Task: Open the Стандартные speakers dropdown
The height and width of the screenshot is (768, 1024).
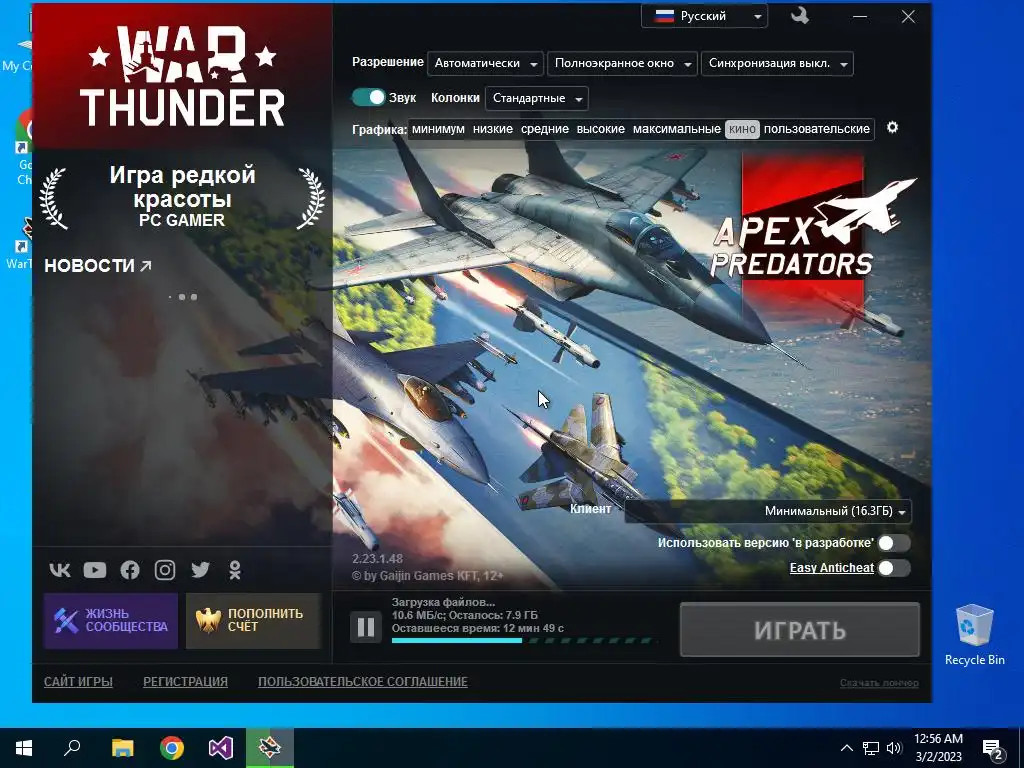Action: (x=537, y=99)
